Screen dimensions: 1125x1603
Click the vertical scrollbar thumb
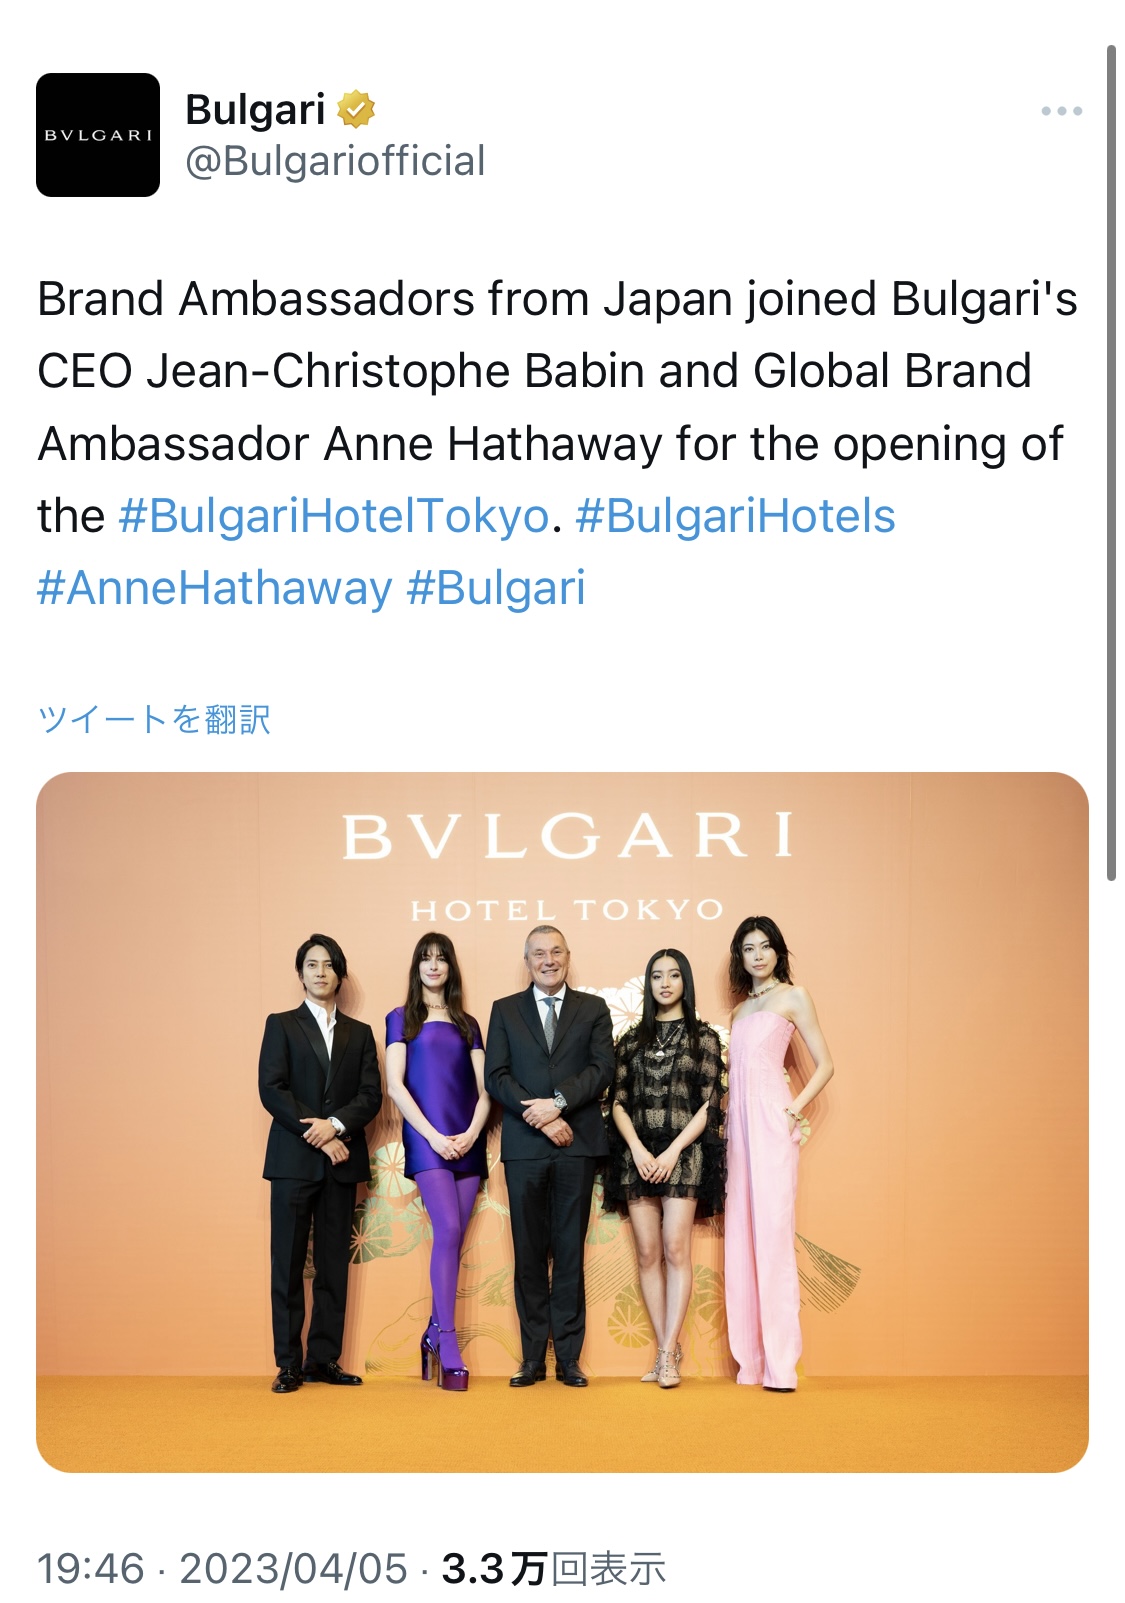tap(1111, 463)
